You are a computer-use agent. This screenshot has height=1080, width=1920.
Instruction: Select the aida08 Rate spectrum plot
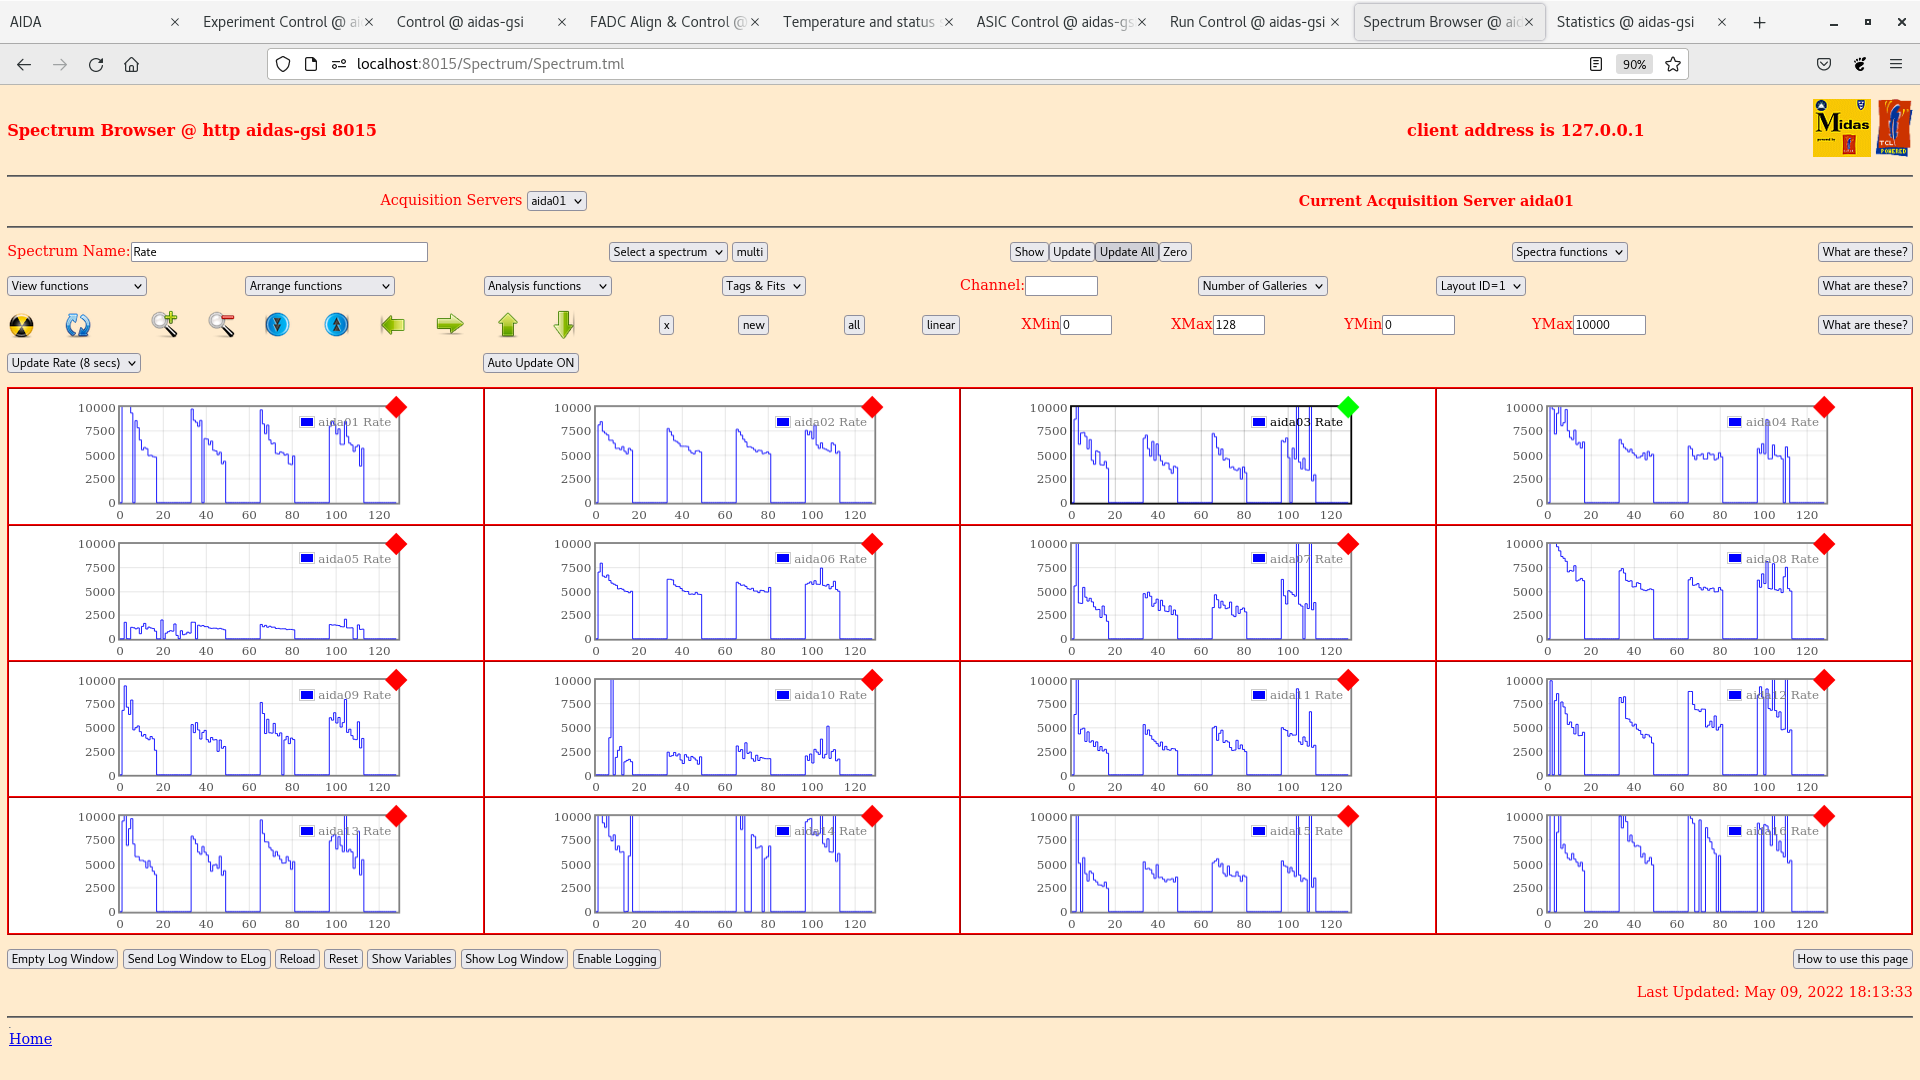[x=1686, y=592]
